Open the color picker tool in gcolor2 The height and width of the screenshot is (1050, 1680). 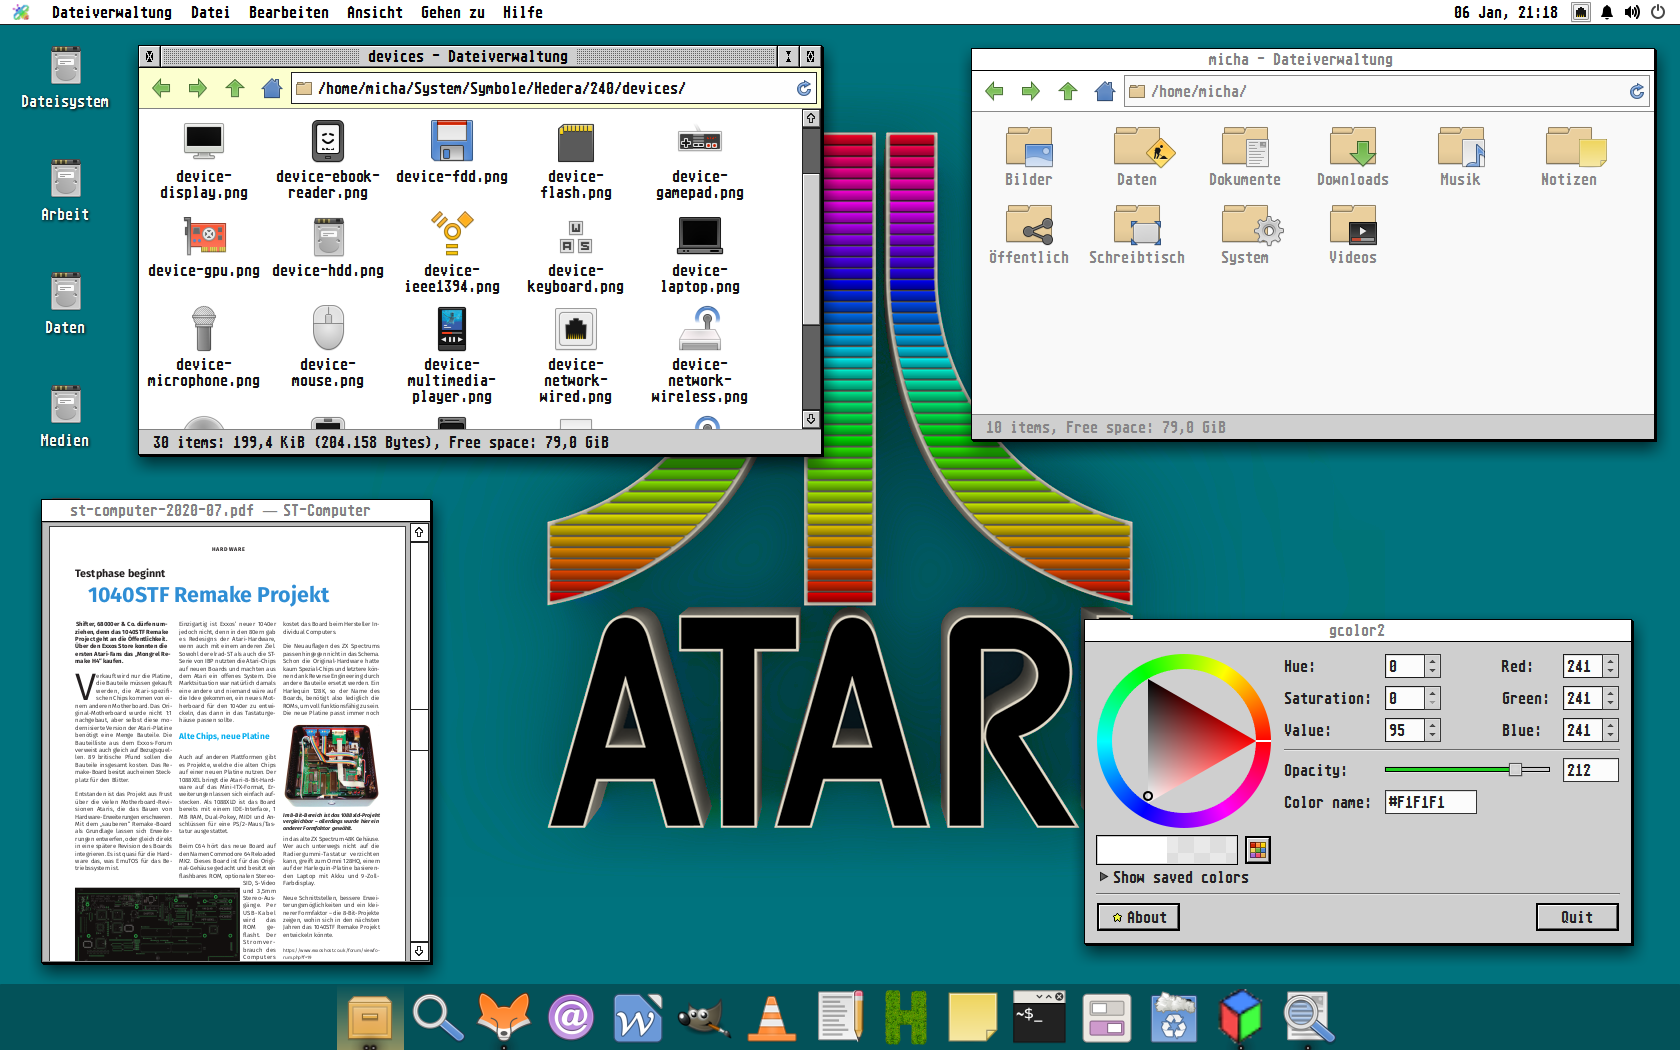pos(1258,850)
